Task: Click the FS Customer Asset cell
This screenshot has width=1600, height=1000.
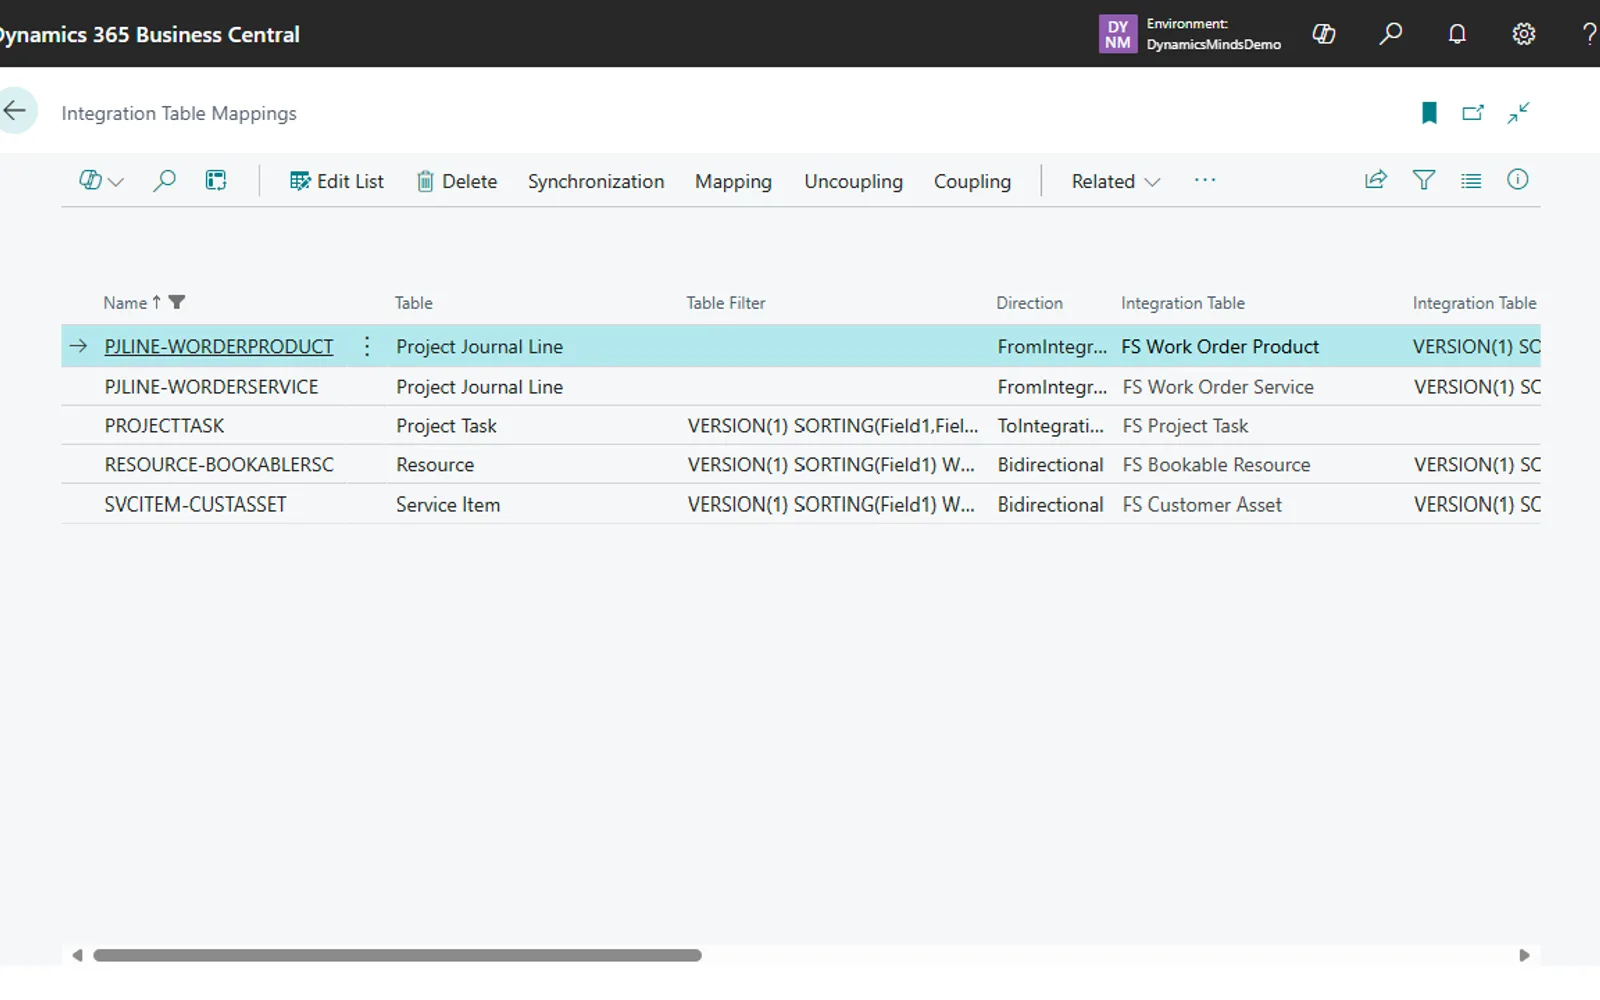Action: pos(1202,505)
